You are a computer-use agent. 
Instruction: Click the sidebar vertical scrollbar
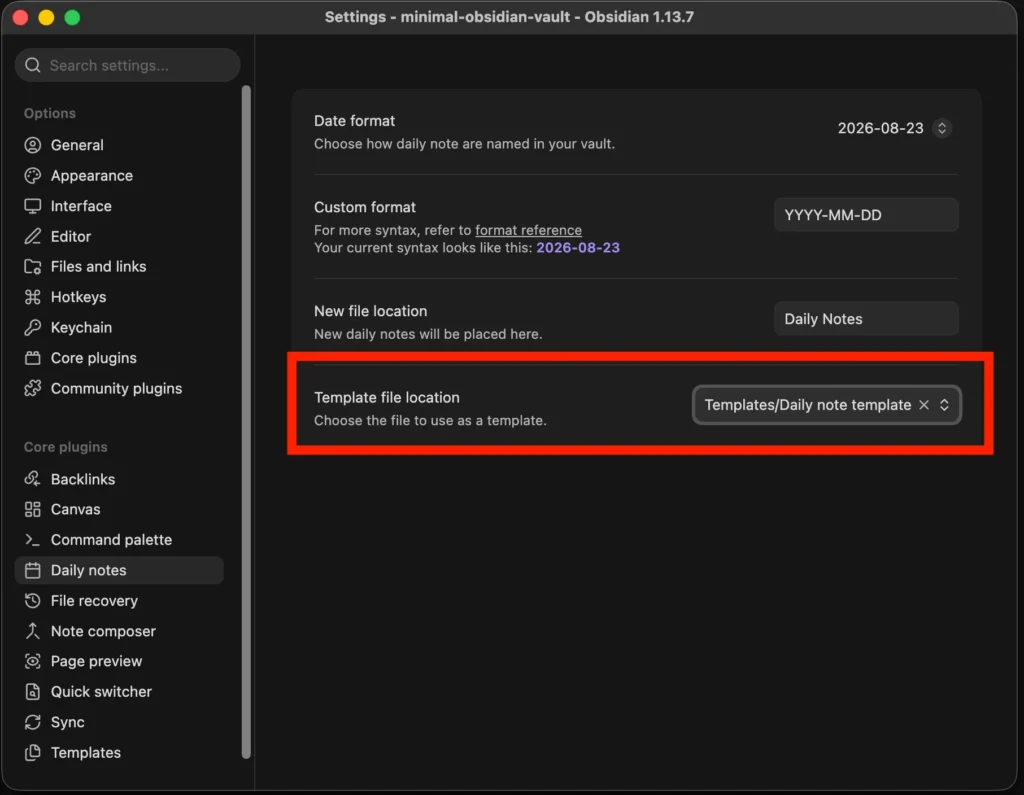(x=246, y=422)
